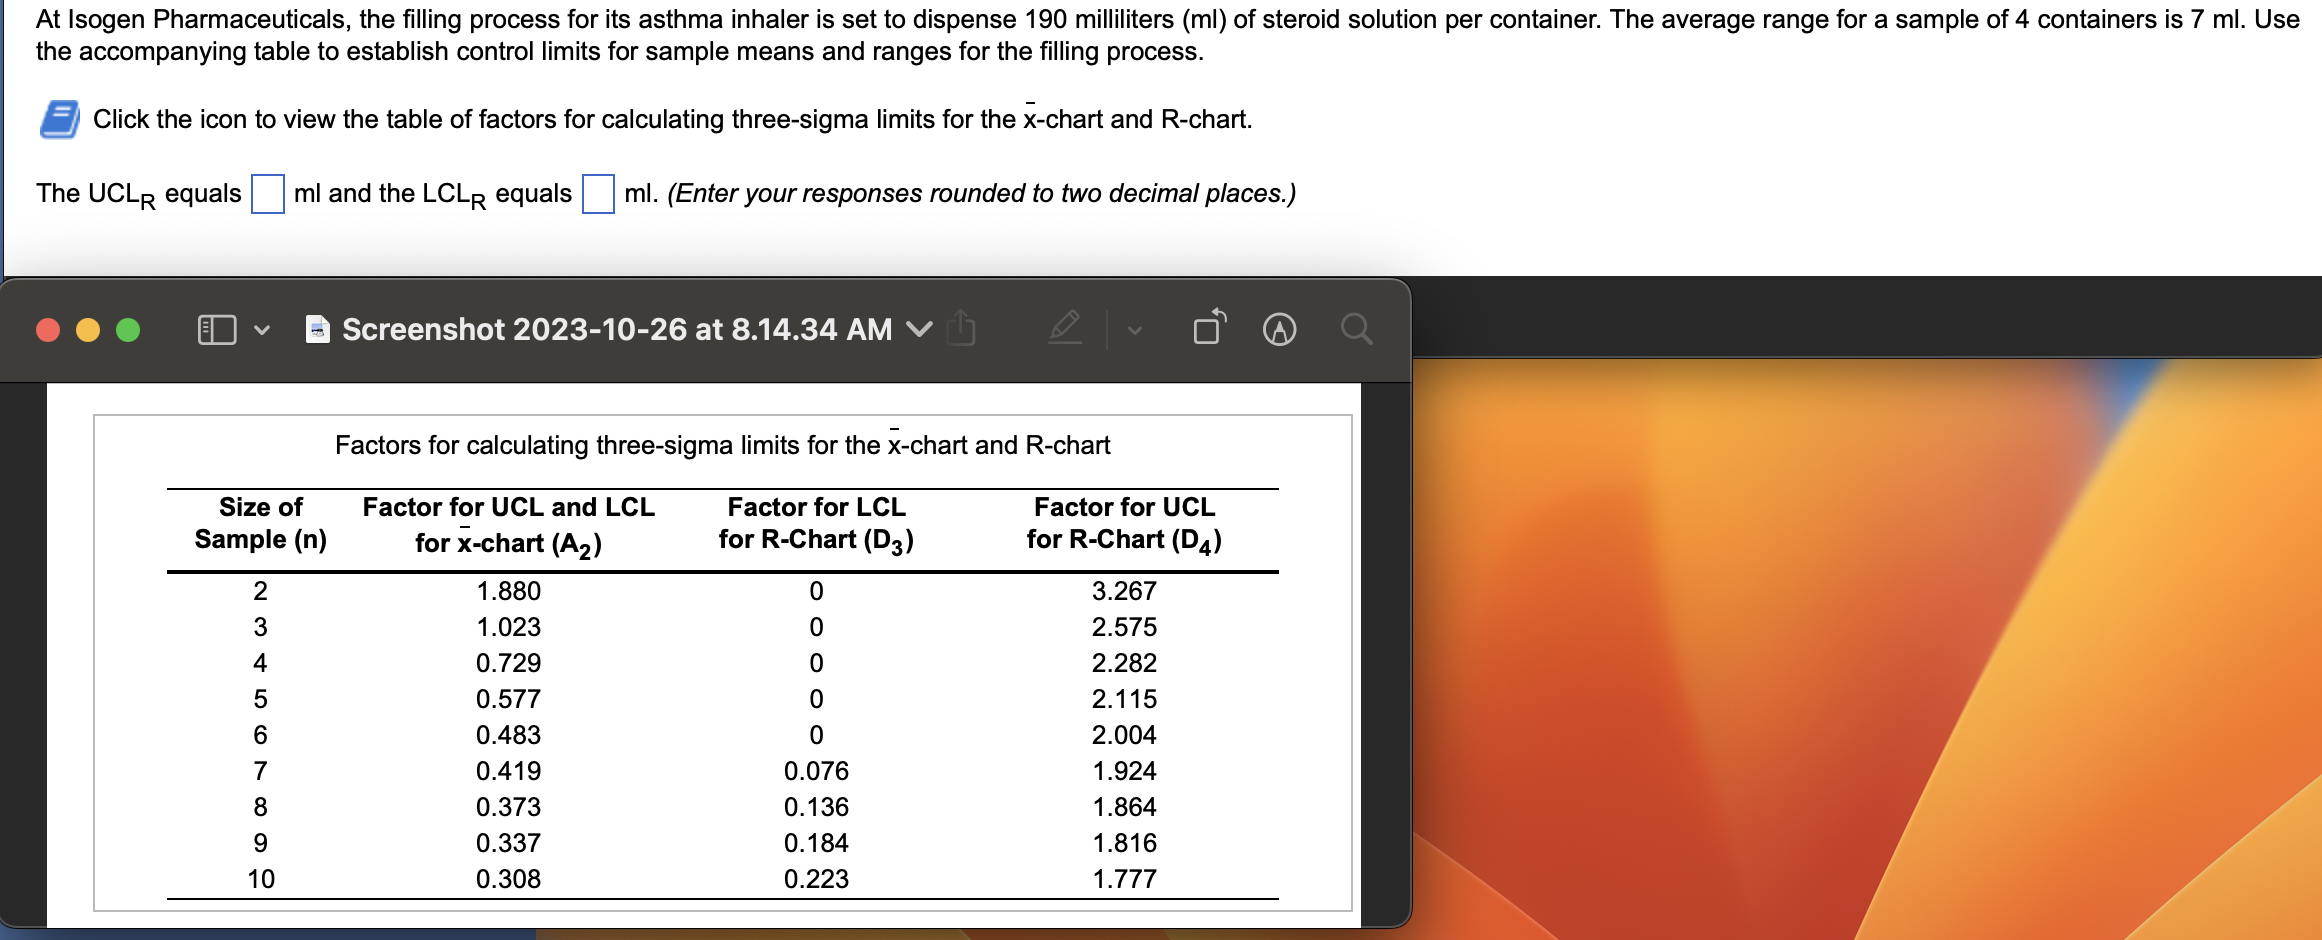
Task: Select the A2 value 1.880
Action: [508, 591]
